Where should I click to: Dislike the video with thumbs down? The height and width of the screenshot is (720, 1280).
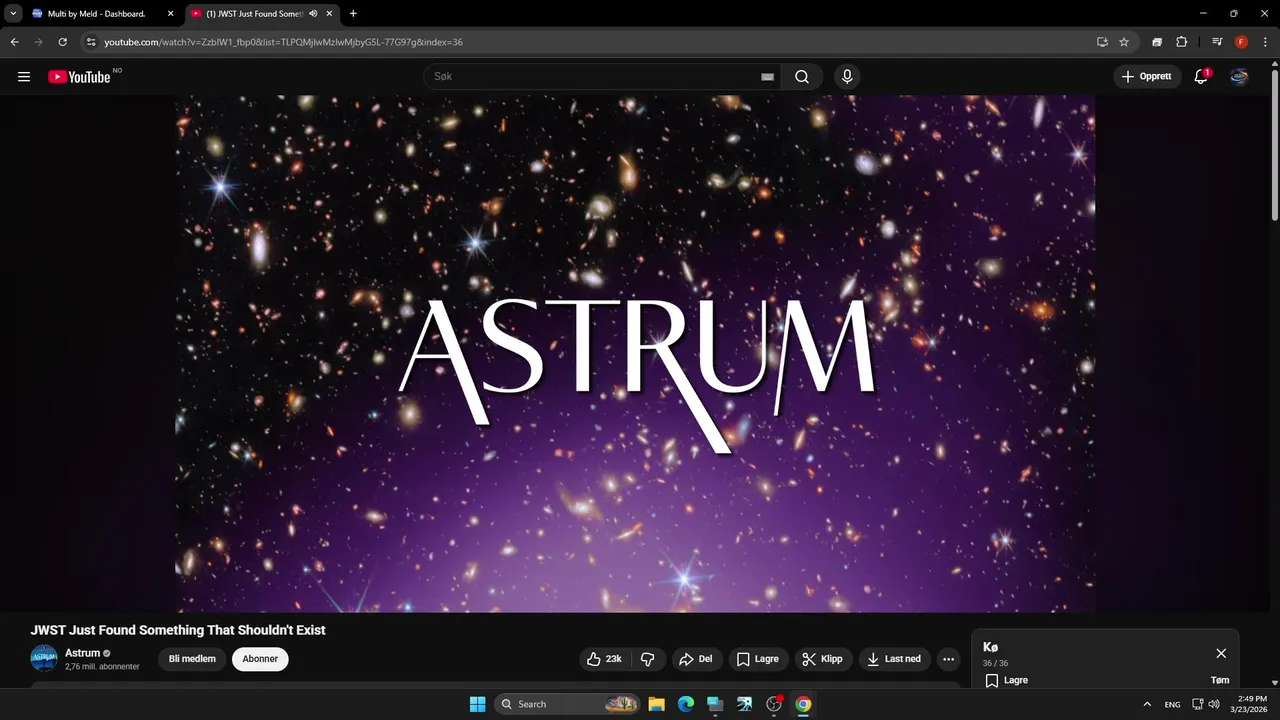click(648, 659)
